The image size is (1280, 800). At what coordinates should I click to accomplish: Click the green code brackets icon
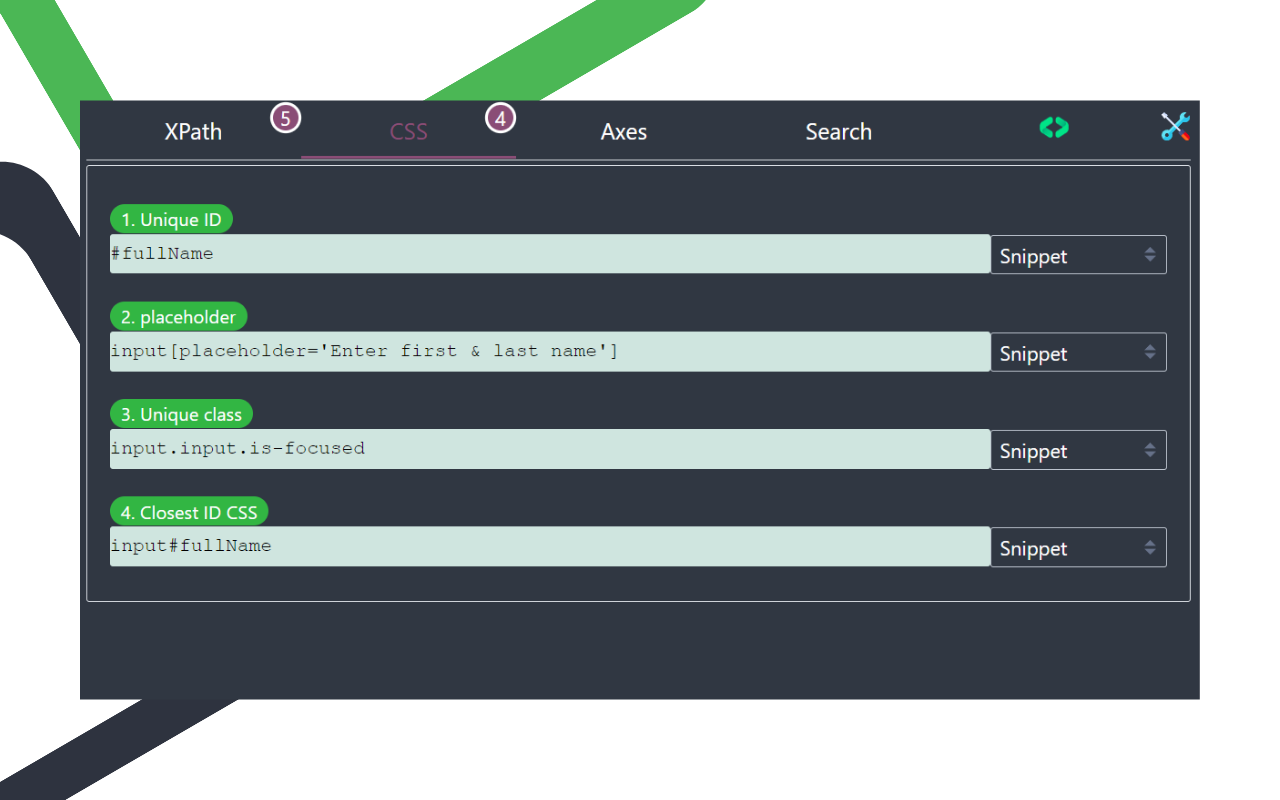click(x=1053, y=128)
